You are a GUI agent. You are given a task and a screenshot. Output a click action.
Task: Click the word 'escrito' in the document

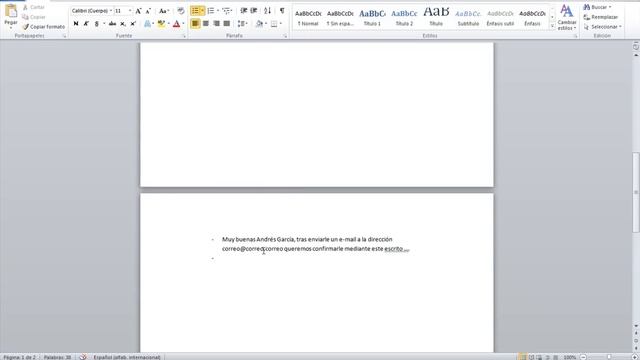pyautogui.click(x=393, y=249)
